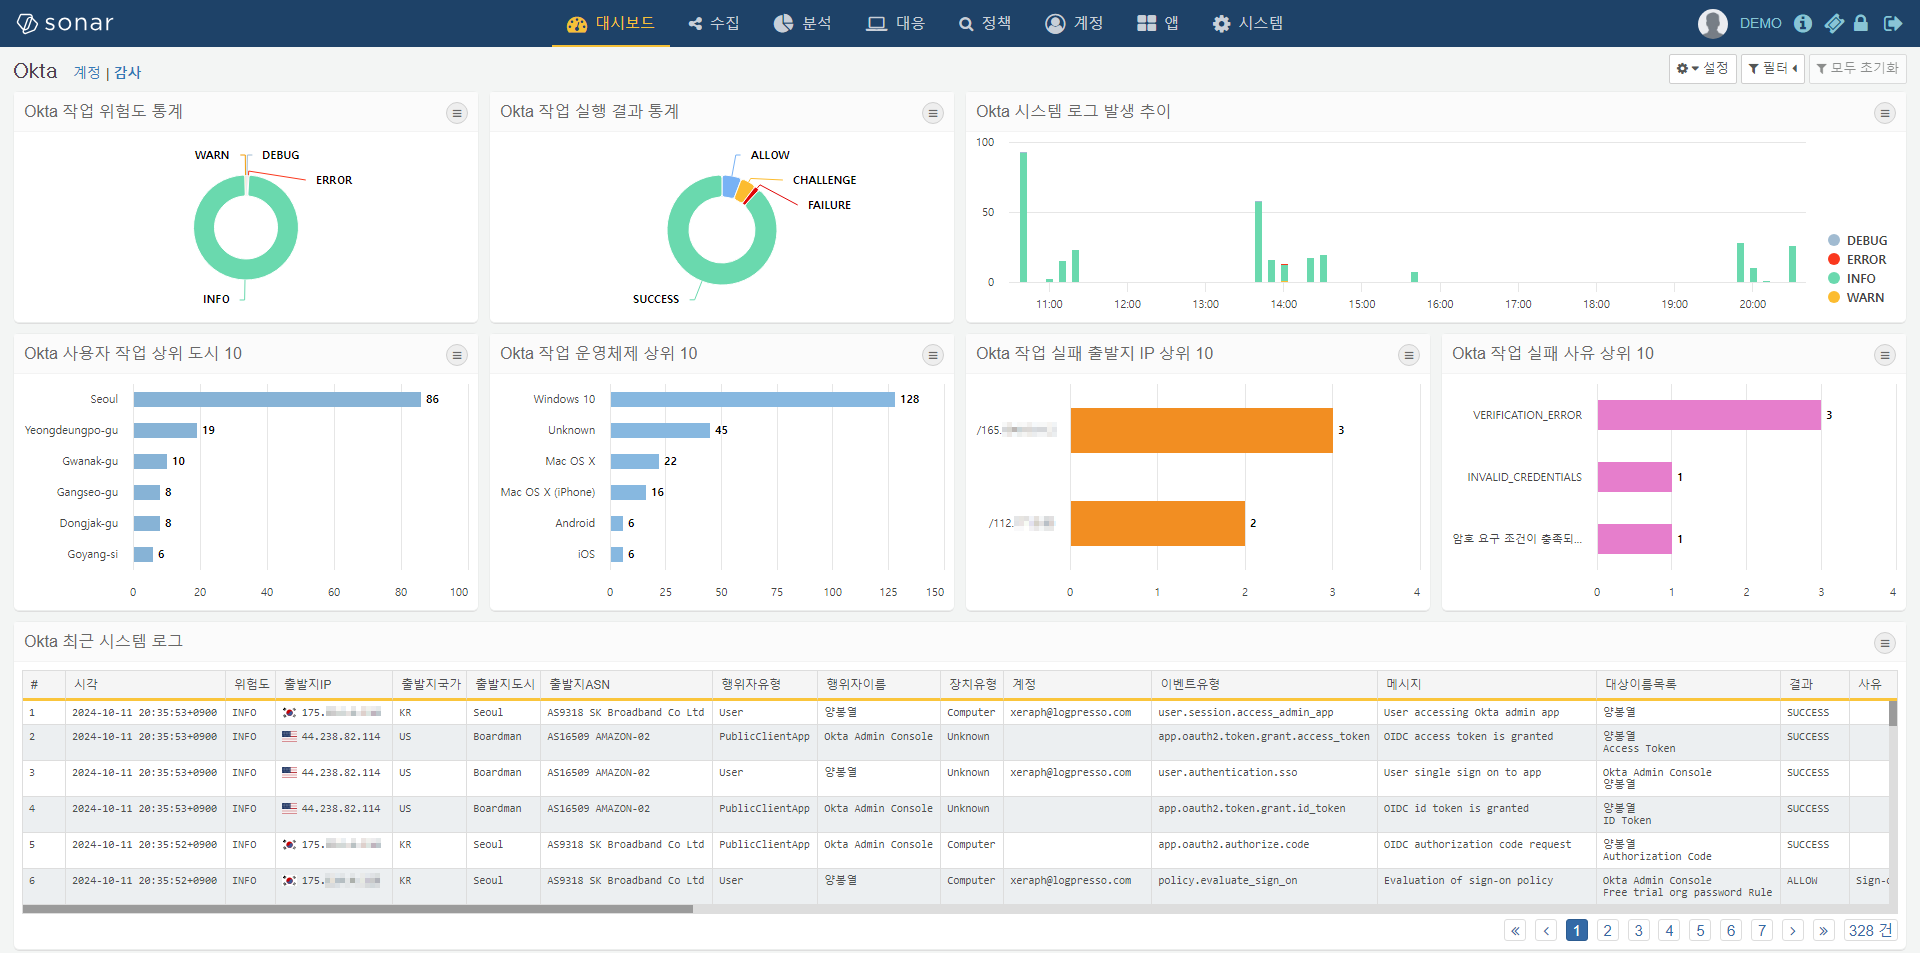1920x953 pixels.
Task: Open the user avatar profile
Action: [1712, 23]
